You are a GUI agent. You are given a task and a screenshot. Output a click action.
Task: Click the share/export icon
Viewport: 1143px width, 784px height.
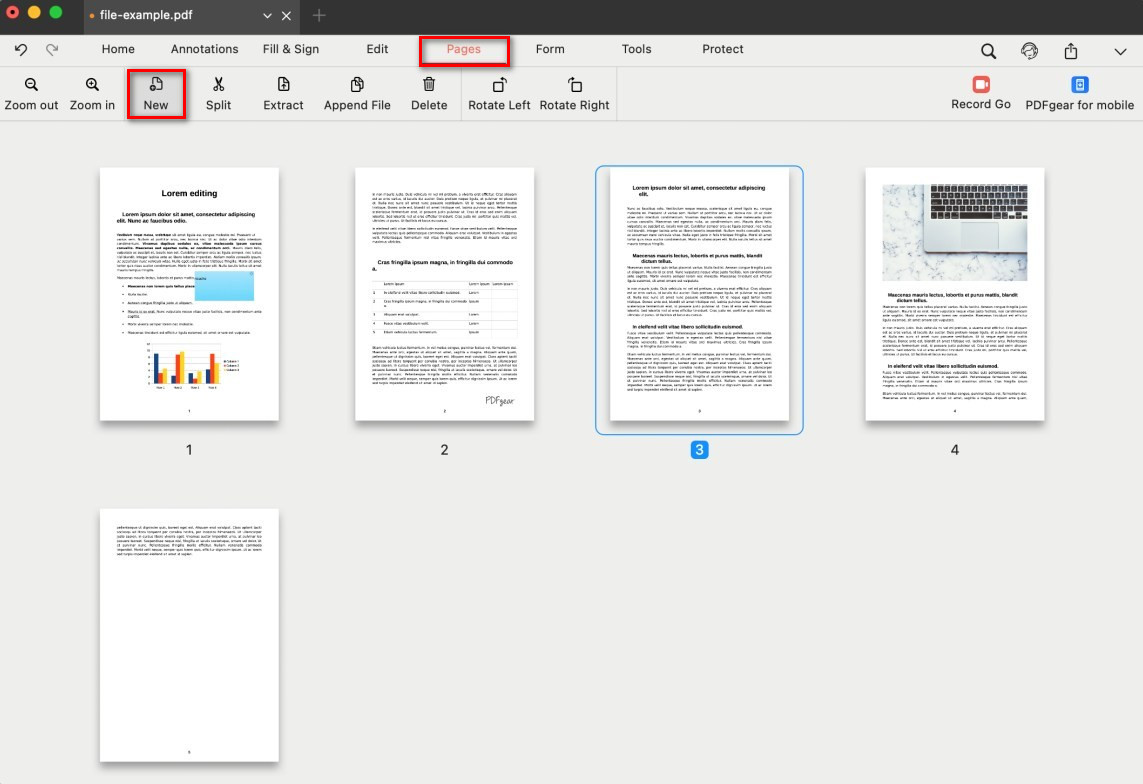(x=1071, y=51)
